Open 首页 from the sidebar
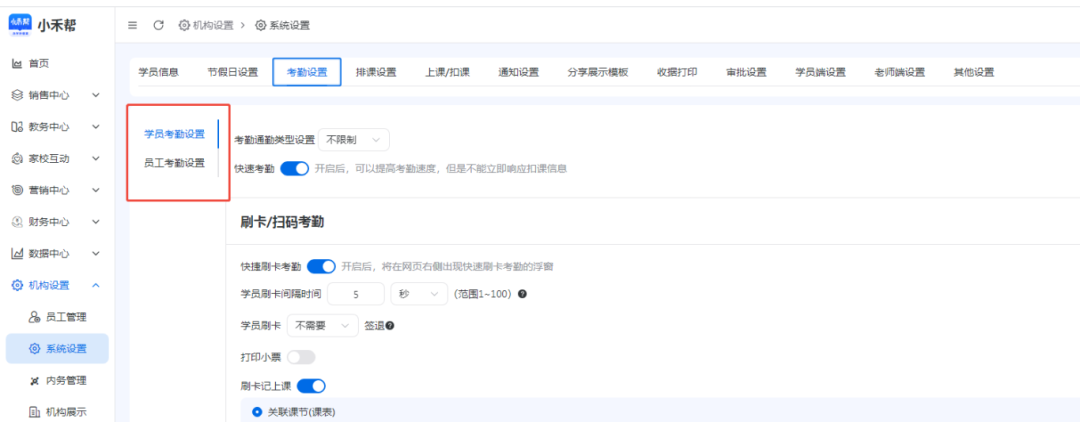Screen dimensions: 1080x422 tap(38, 63)
